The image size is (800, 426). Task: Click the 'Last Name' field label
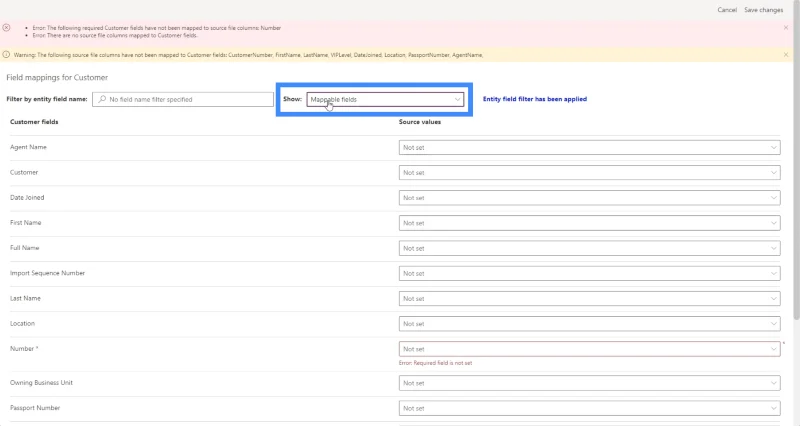click(x=25, y=298)
